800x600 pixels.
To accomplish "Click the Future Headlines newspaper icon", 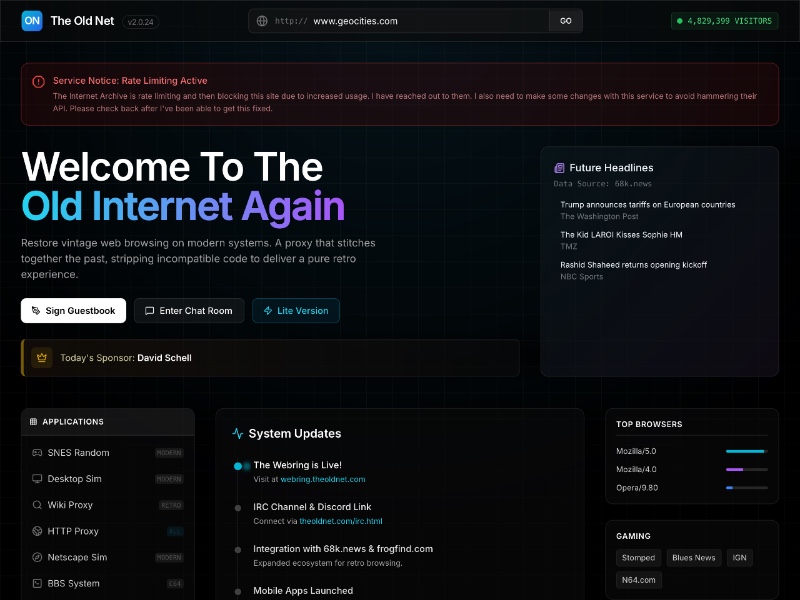I will [560, 168].
